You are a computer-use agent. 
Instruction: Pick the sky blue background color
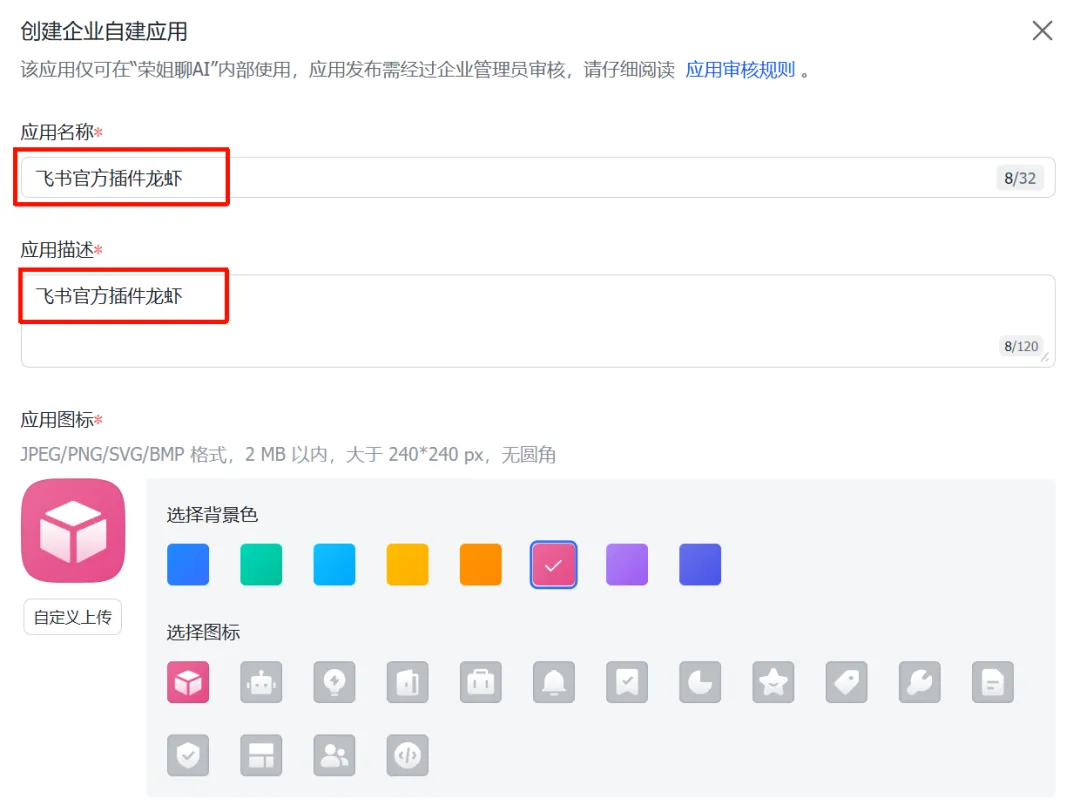point(334,565)
